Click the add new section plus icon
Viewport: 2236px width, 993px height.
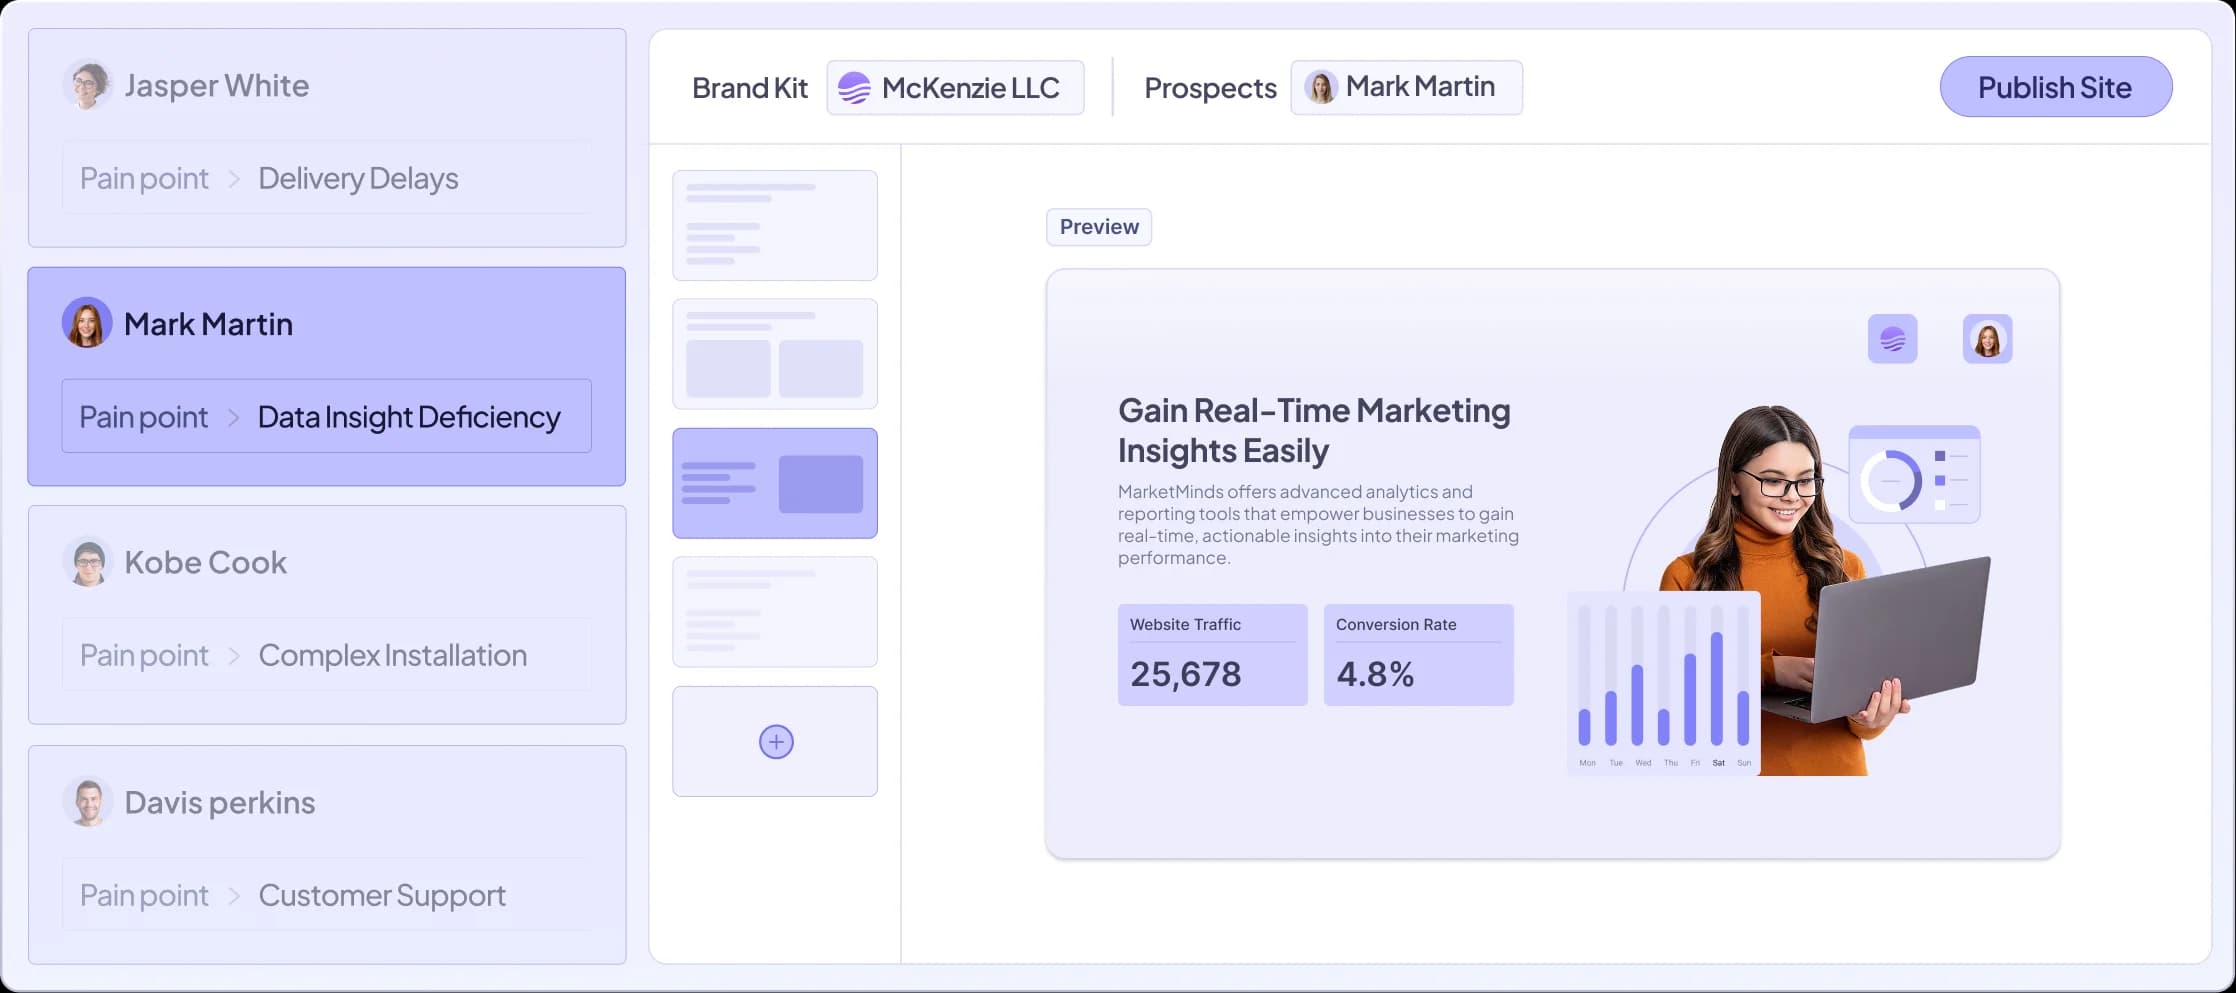[775, 741]
